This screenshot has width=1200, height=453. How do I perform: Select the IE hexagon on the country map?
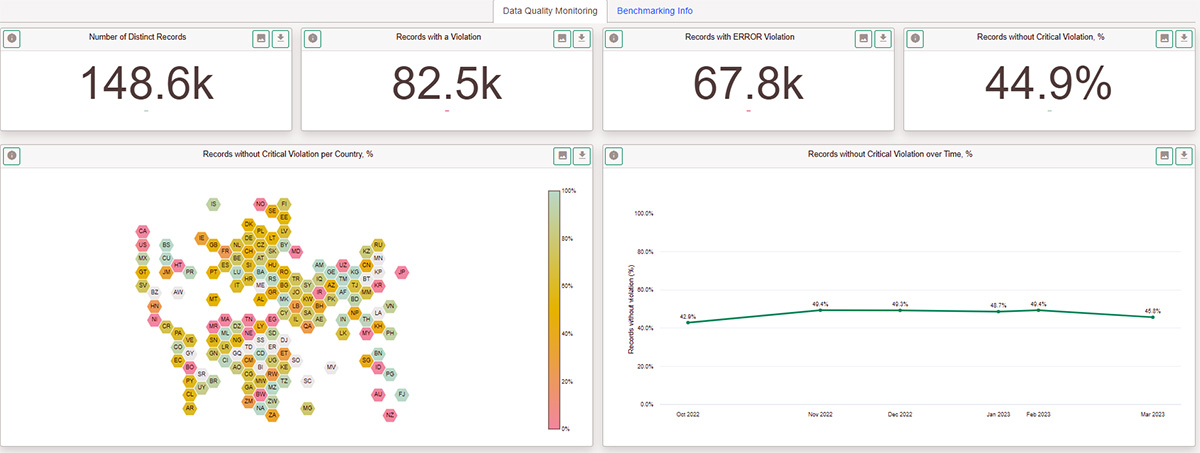coord(202,238)
